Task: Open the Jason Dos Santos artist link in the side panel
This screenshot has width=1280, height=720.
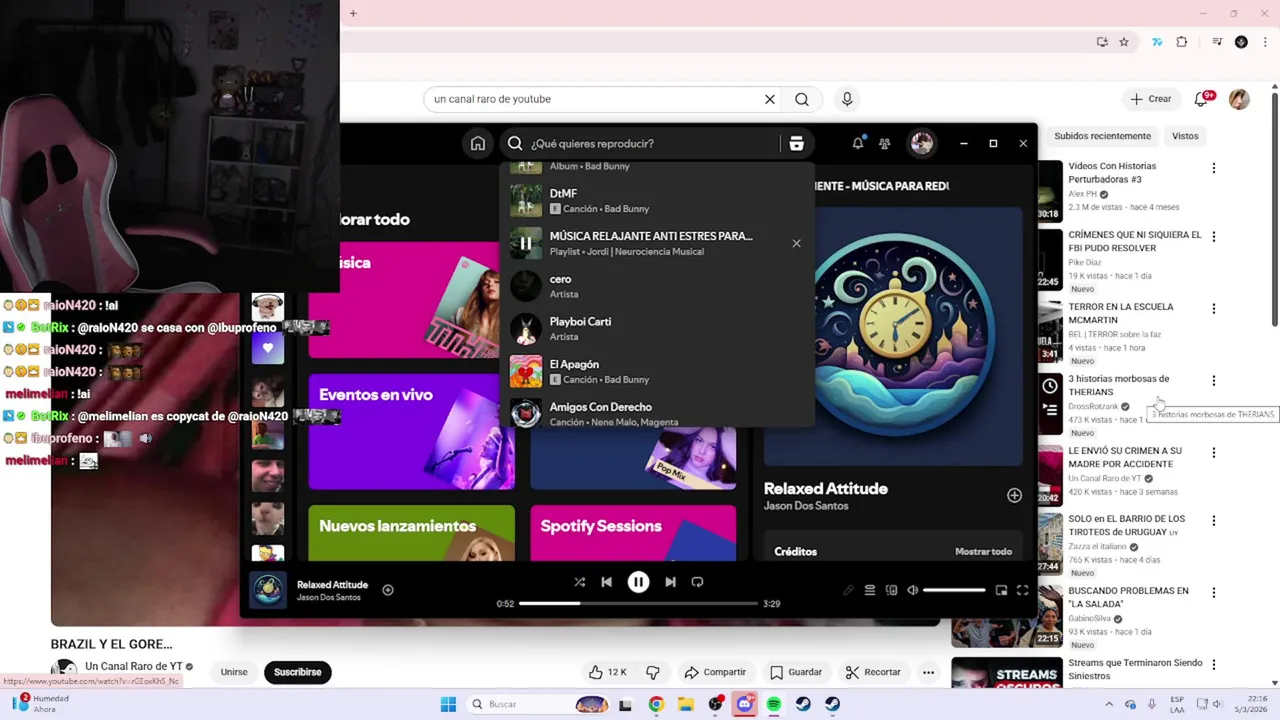Action: coord(806,506)
